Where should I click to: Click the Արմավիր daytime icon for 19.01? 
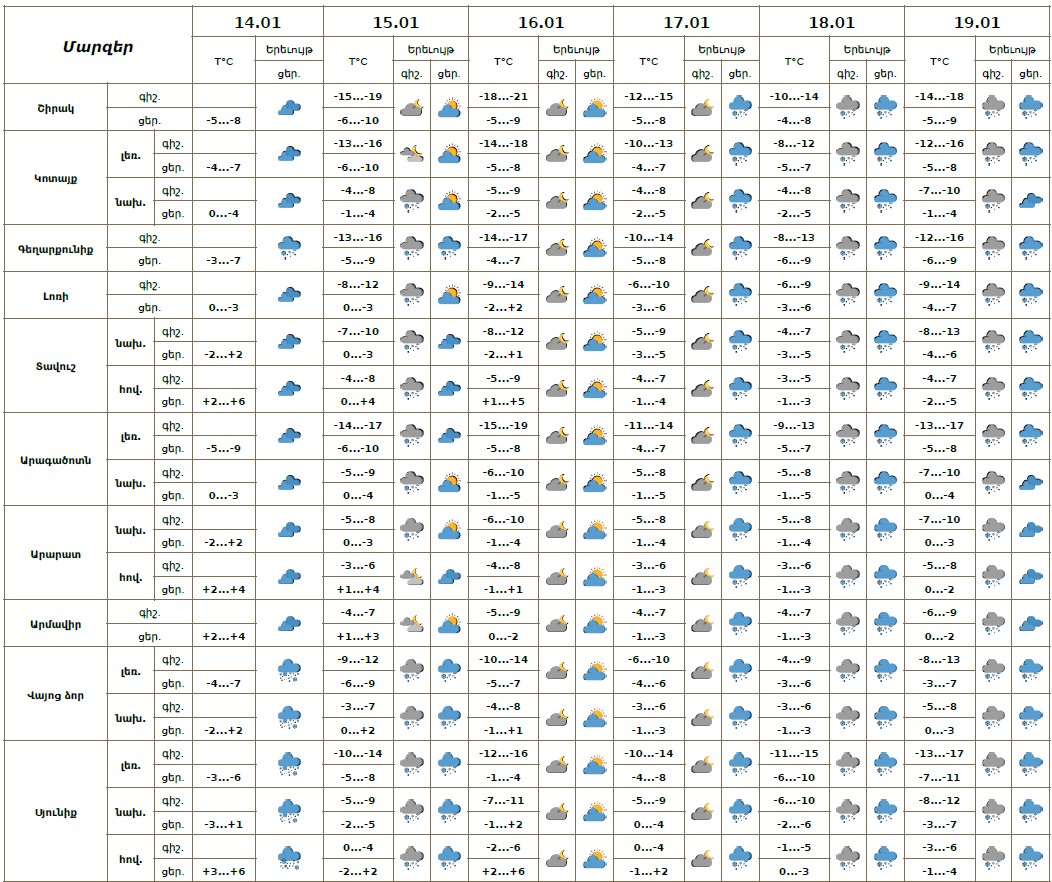pyautogui.click(x=1030, y=623)
